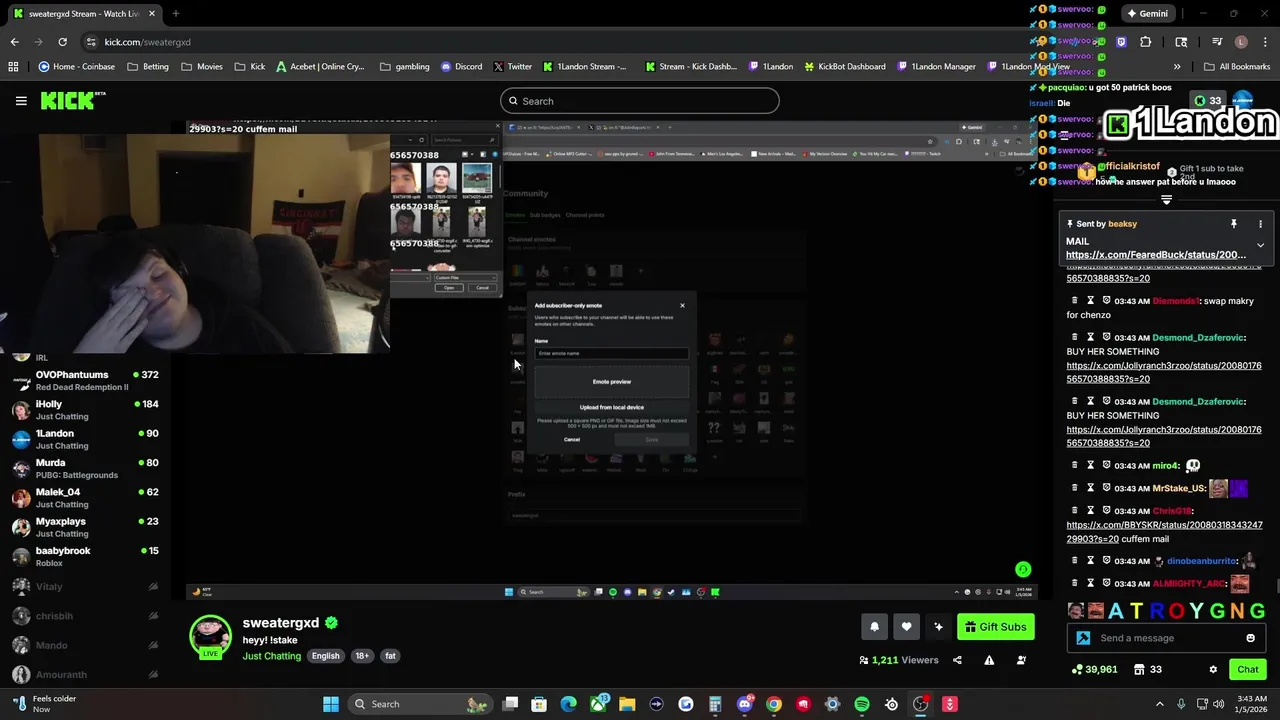Open the browser extensions puzzle icon
Viewport: 1280px width, 720px height.
(1146, 42)
